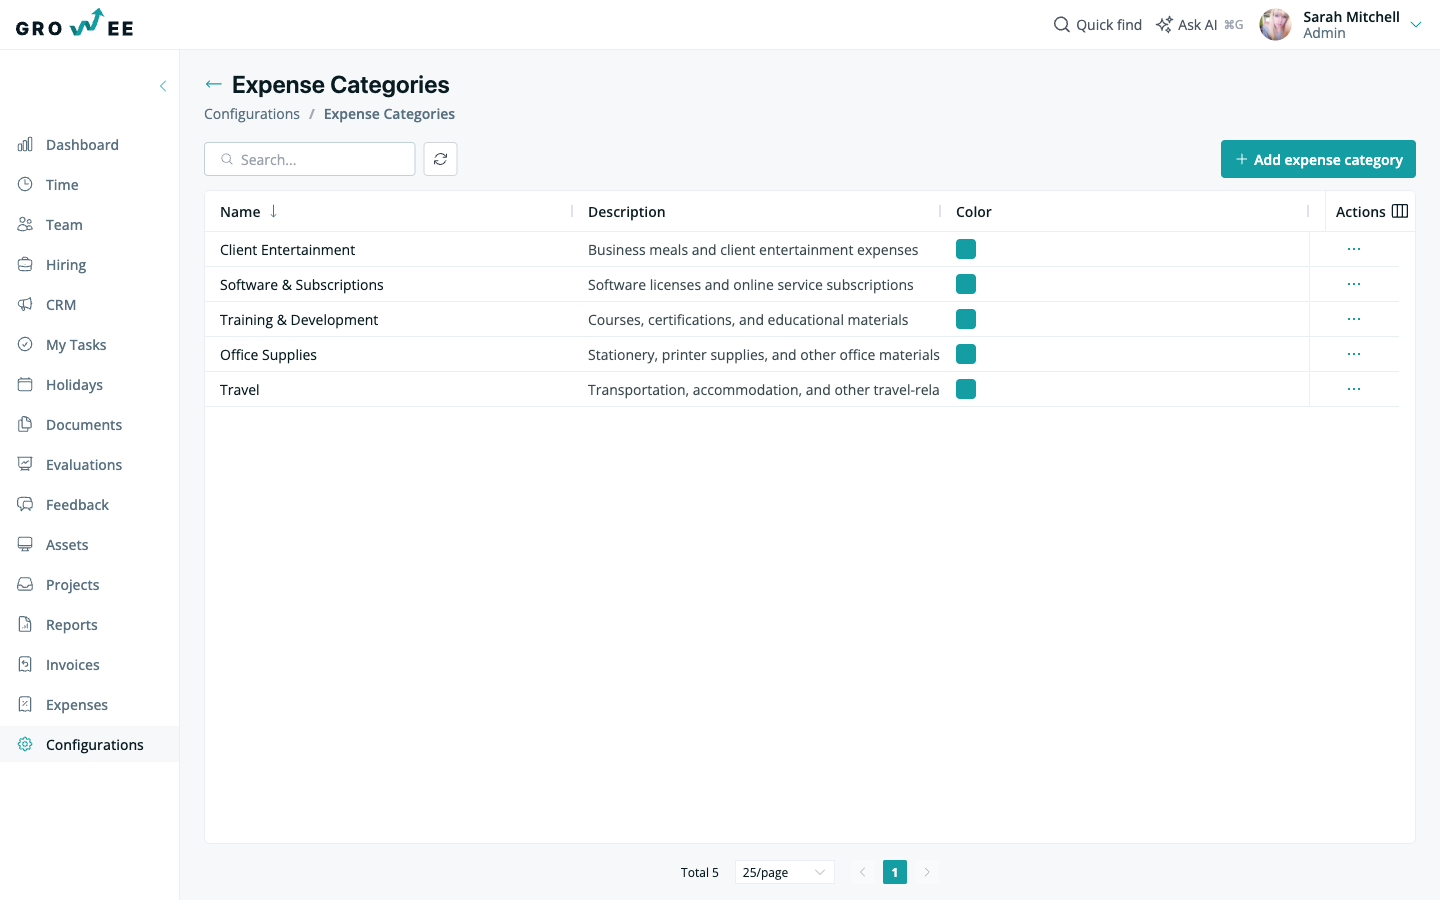
Task: Click the Configurations gear icon
Action: [x=25, y=745]
